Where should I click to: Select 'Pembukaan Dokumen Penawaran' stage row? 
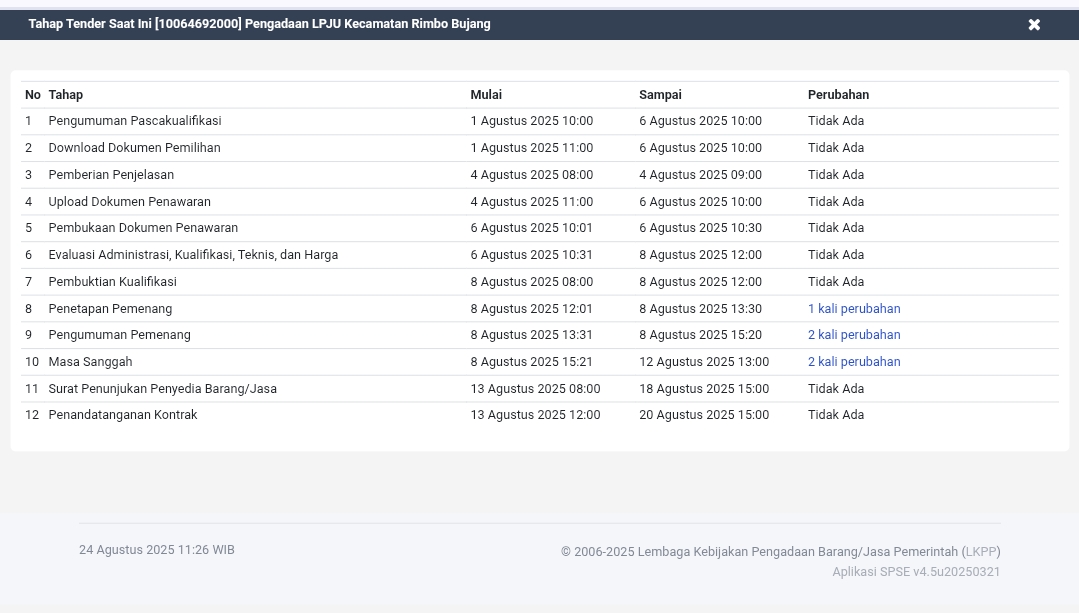pyautogui.click(x=143, y=227)
